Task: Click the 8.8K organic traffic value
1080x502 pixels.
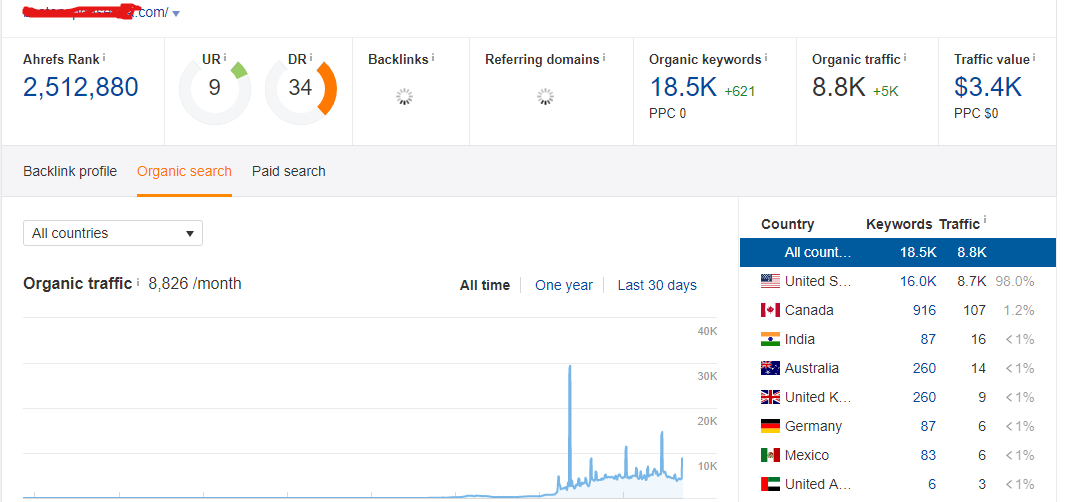Action: click(839, 87)
